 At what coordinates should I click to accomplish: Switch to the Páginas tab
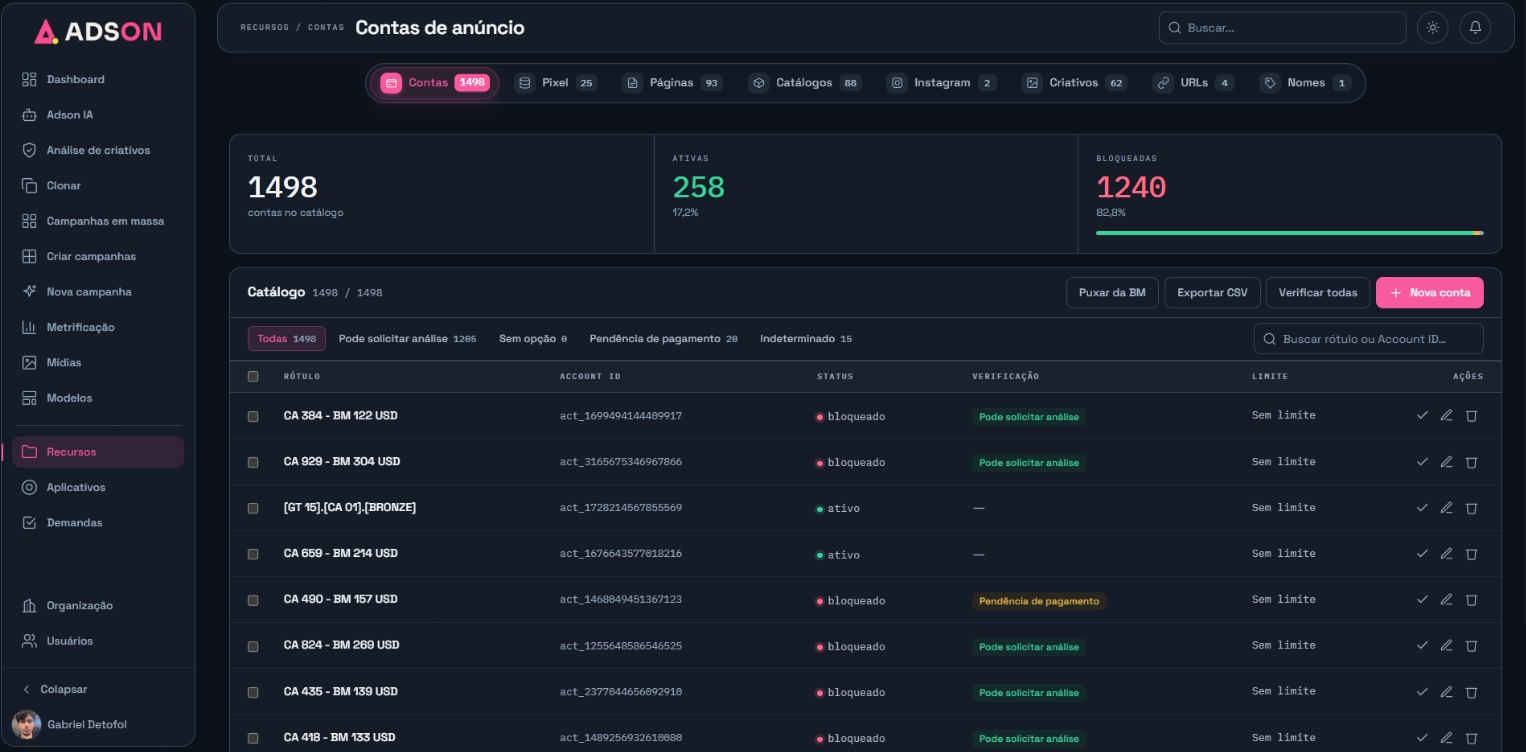pos(671,83)
